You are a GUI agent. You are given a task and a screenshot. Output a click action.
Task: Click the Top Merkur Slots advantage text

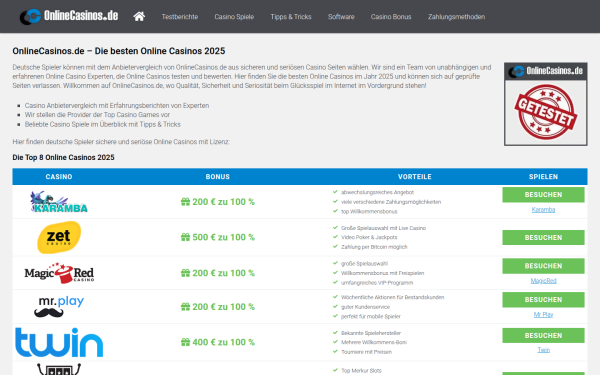click(361, 370)
